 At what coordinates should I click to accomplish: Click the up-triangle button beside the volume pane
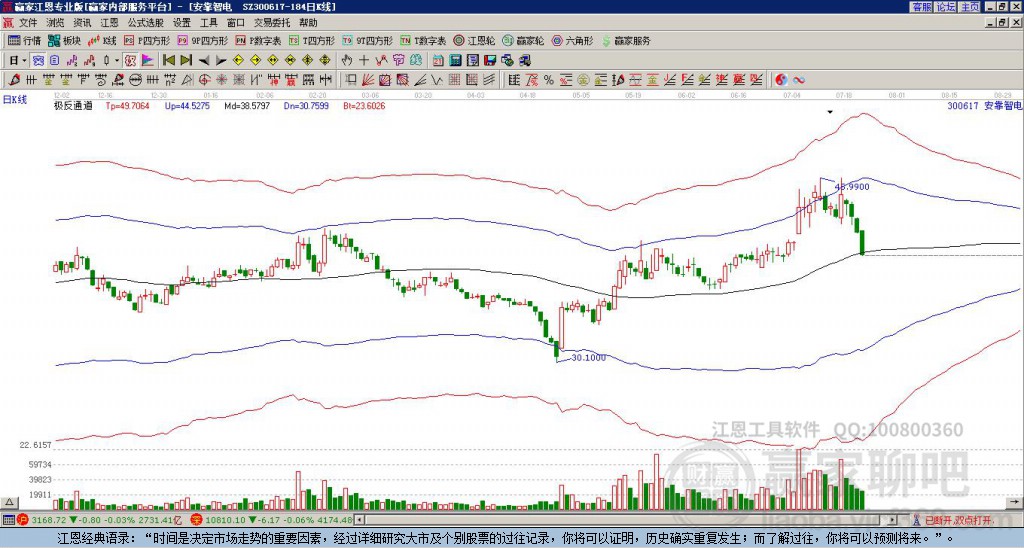pyautogui.click(x=9, y=502)
